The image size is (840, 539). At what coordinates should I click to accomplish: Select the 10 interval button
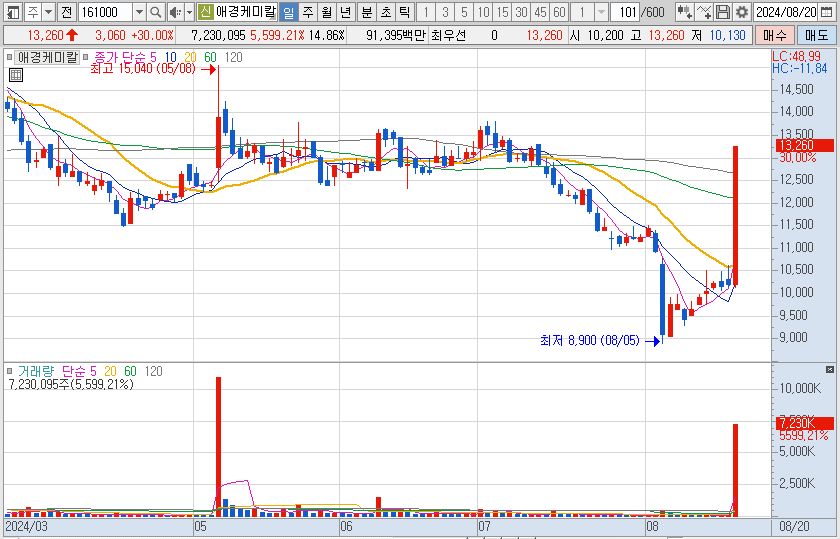pos(483,12)
